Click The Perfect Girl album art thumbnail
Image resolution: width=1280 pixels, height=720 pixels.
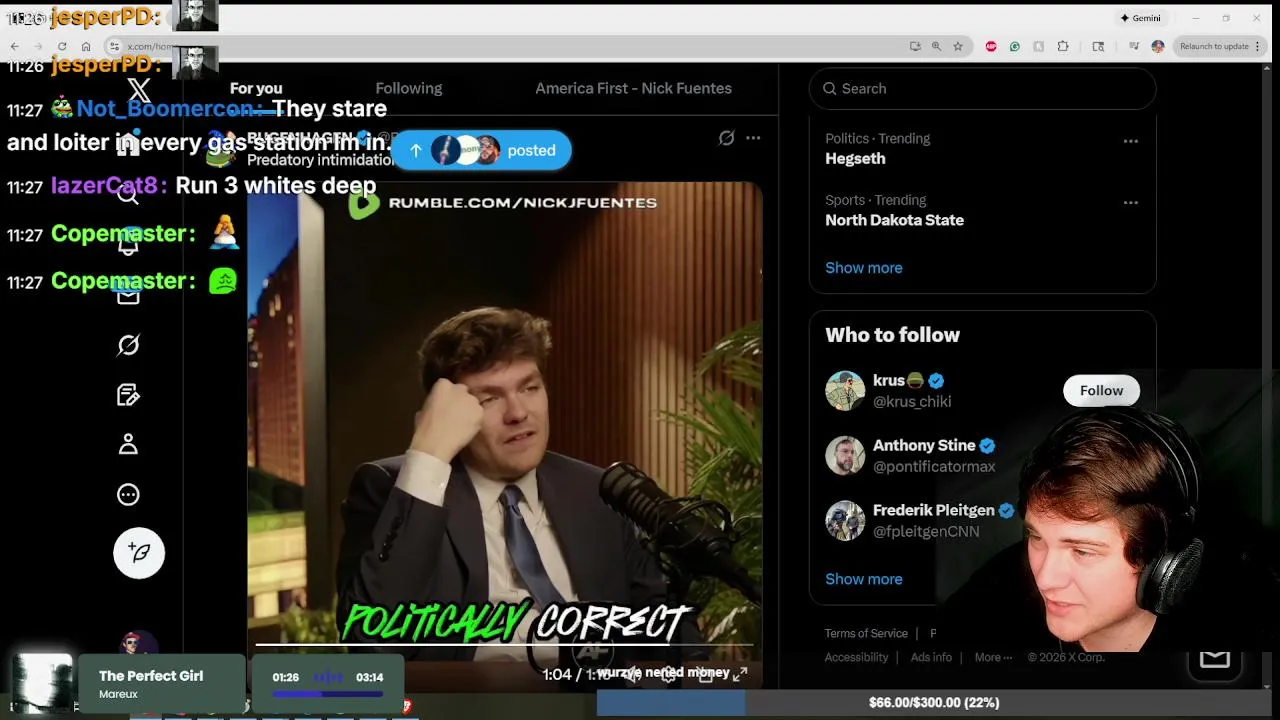[x=43, y=682]
